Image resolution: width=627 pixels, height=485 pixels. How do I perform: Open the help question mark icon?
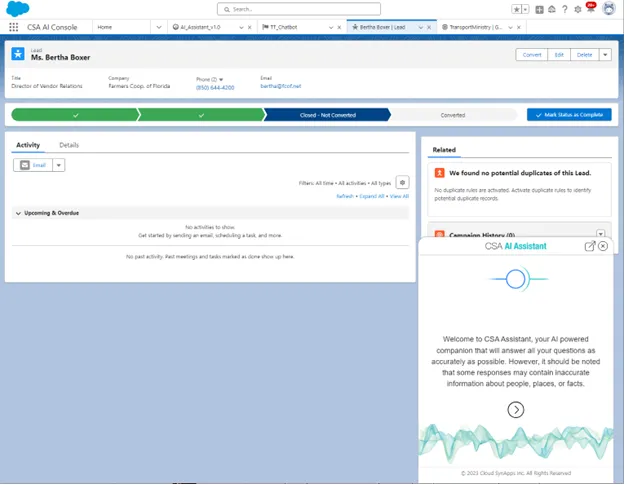click(x=567, y=9)
